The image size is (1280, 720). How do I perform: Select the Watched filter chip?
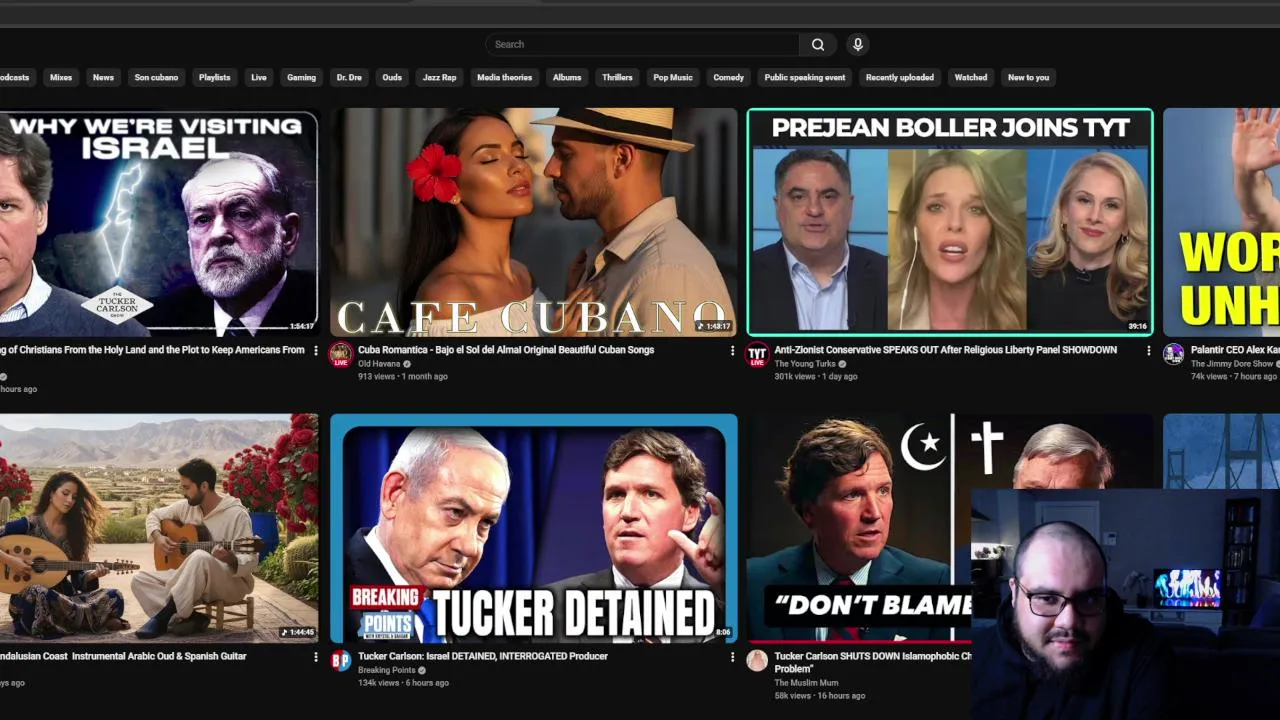point(970,77)
